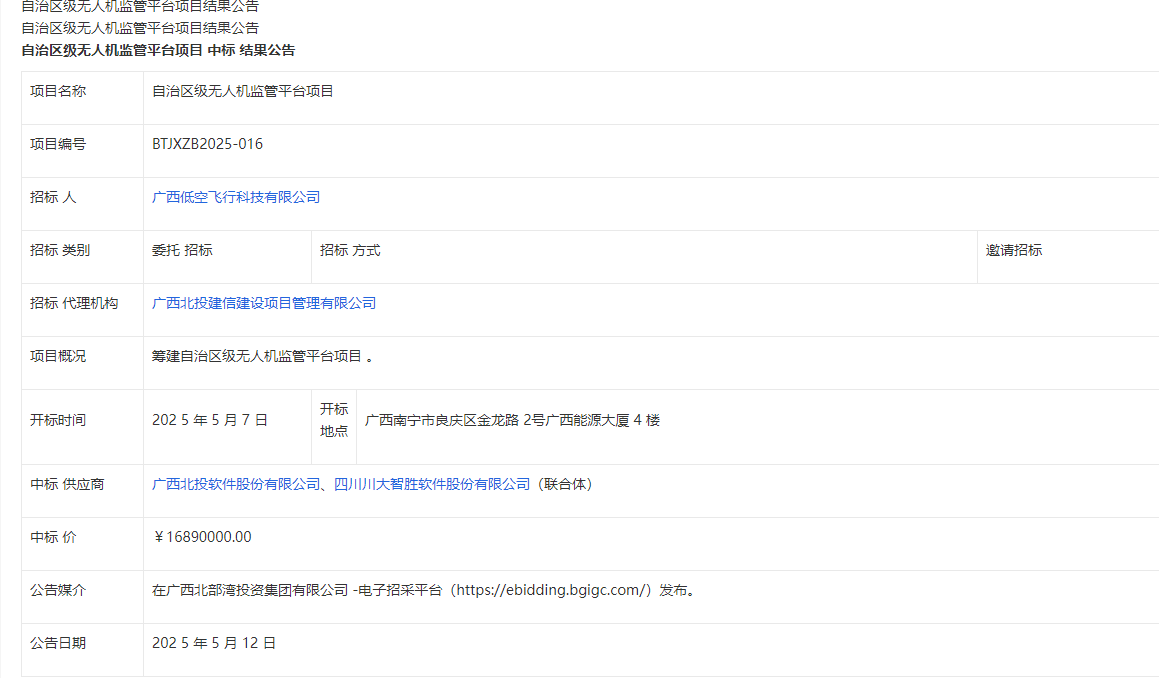The image size is (1159, 678).
Task: Click the announcement date 202 5 年 5 月 12 日
Action: pyautogui.click(x=214, y=643)
